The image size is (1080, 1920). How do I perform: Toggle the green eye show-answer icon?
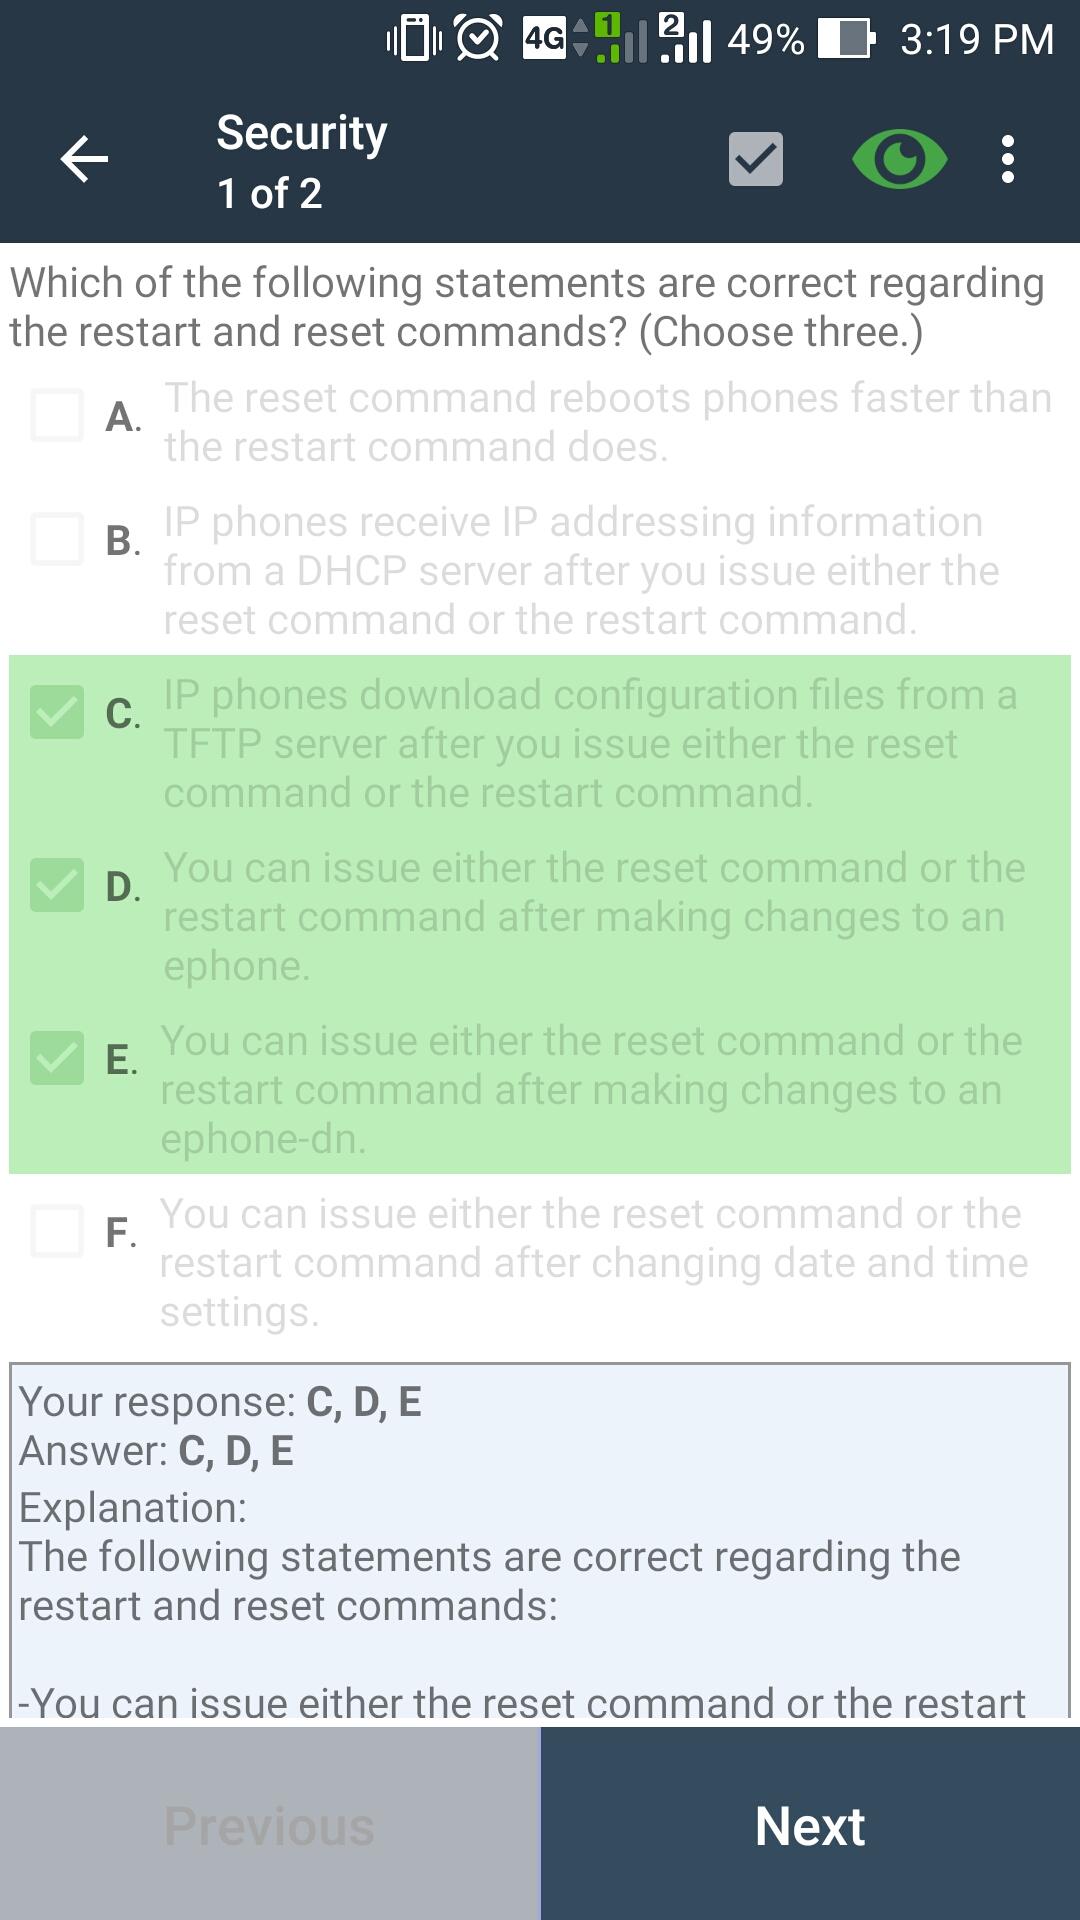899,160
